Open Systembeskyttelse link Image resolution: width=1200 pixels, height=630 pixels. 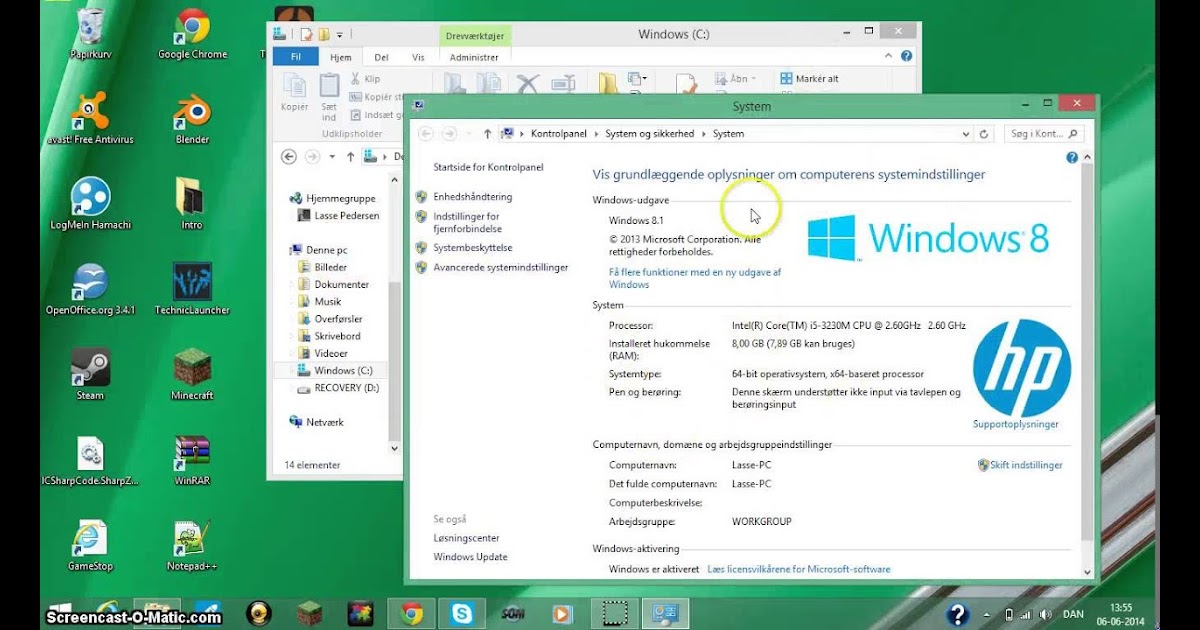click(x=472, y=248)
